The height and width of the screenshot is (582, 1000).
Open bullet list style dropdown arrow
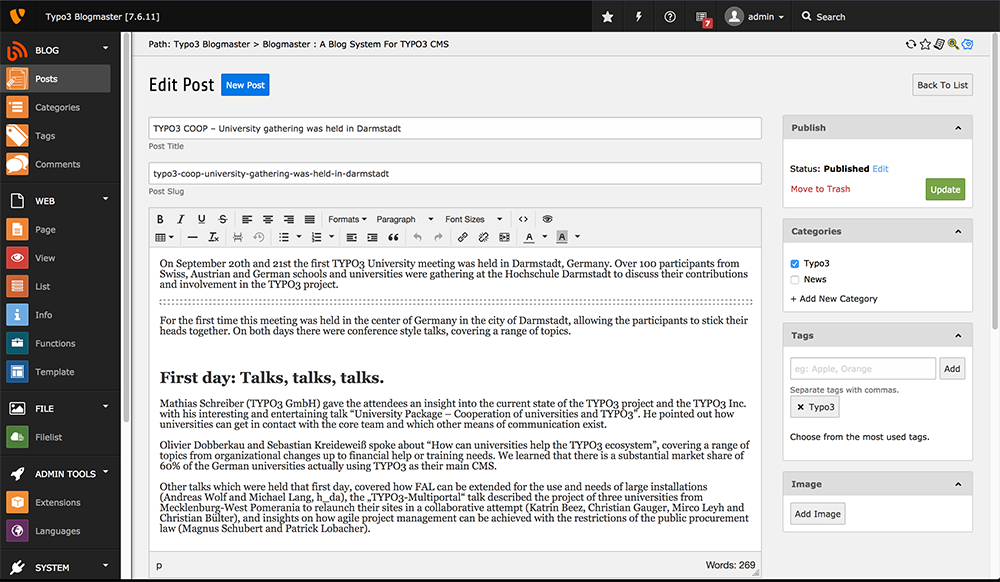point(298,236)
